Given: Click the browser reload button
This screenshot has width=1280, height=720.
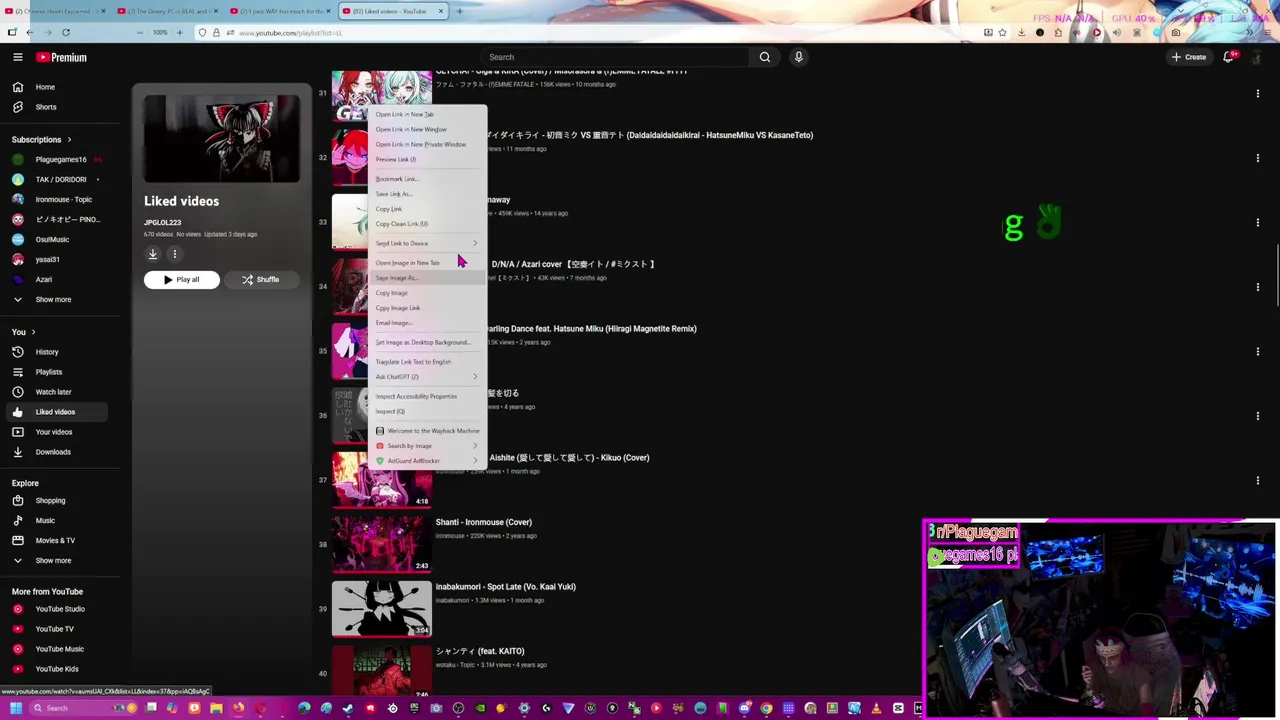Looking at the screenshot, I should tap(66, 32).
